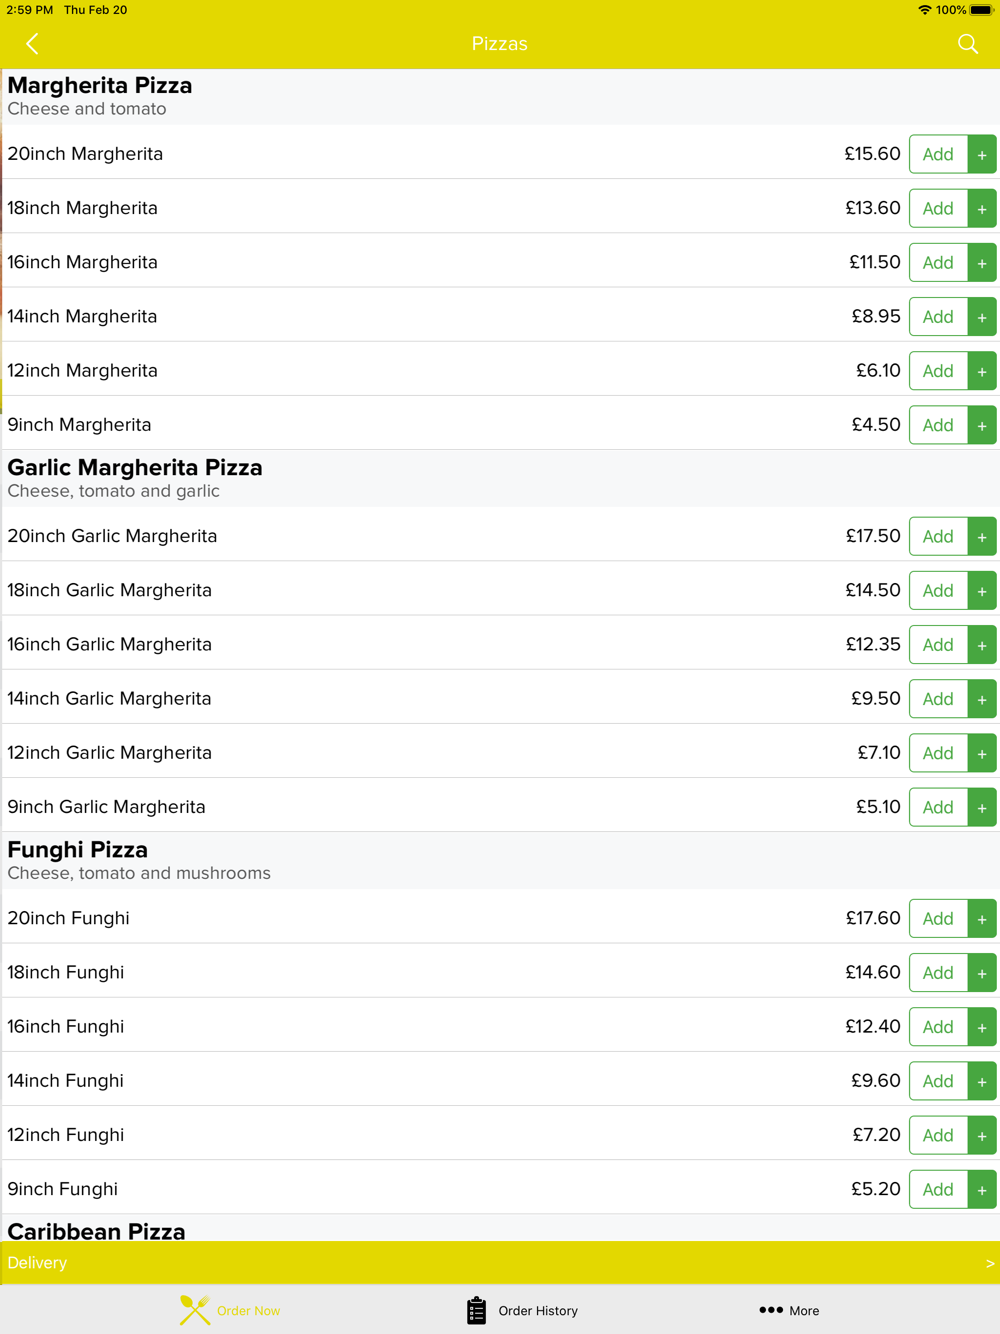
Task: Tap the Pizzas page title
Action: (x=500, y=44)
